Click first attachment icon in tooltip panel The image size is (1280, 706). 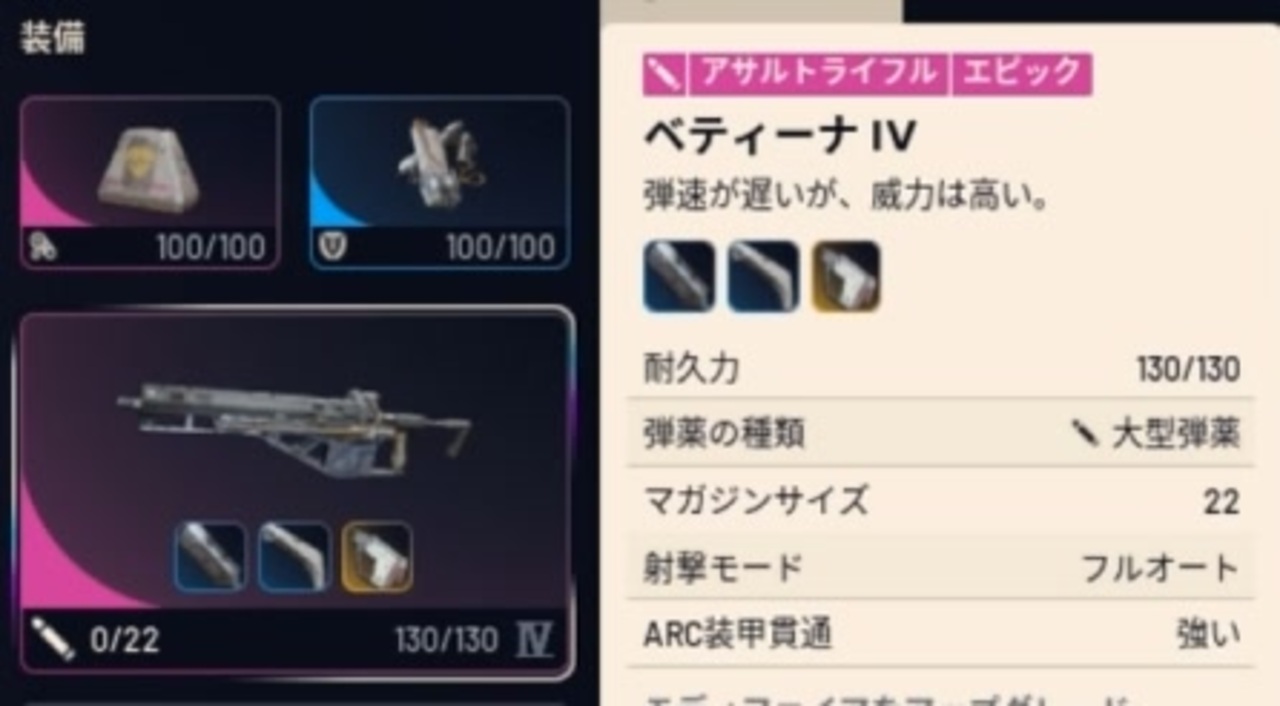[679, 276]
